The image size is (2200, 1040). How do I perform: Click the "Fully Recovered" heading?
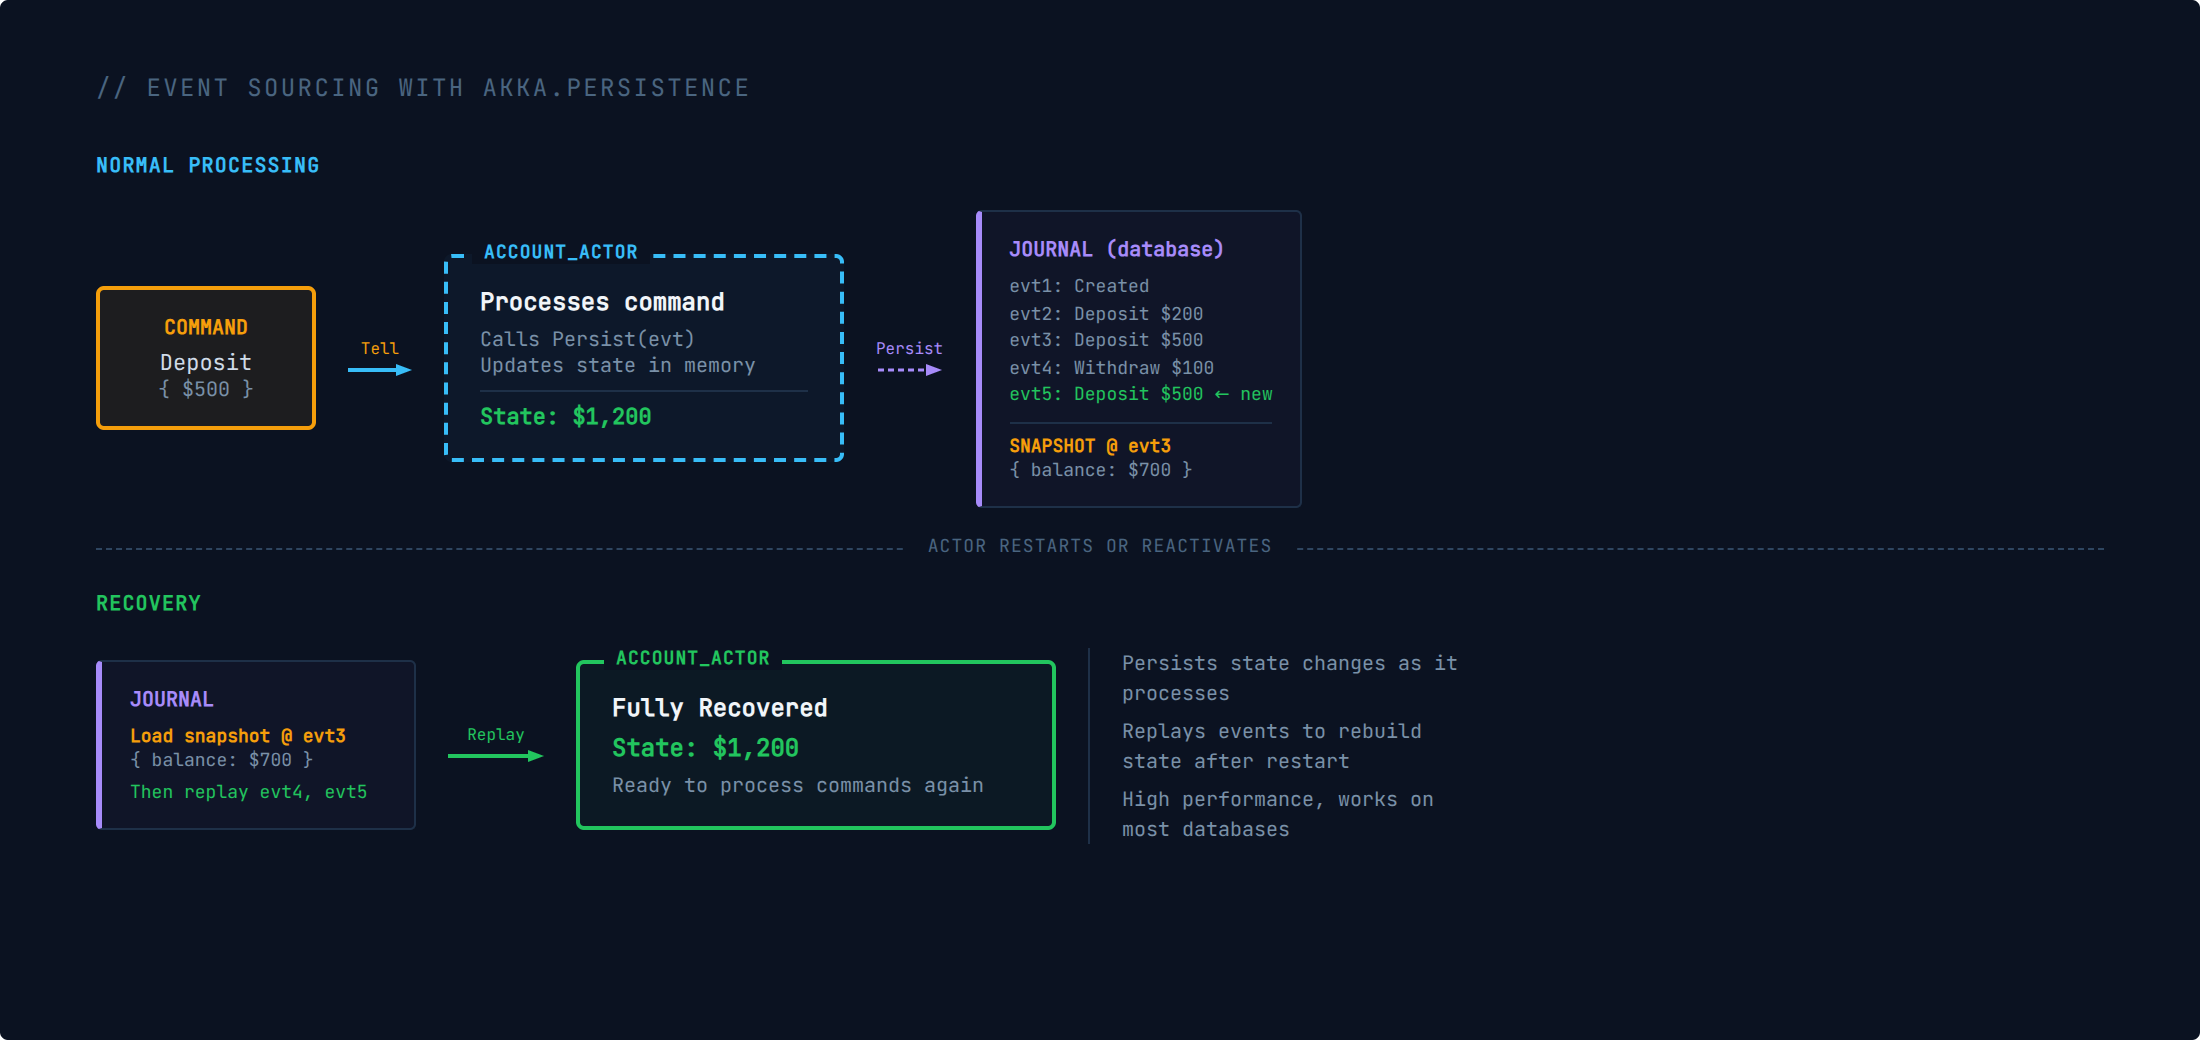pos(719,708)
